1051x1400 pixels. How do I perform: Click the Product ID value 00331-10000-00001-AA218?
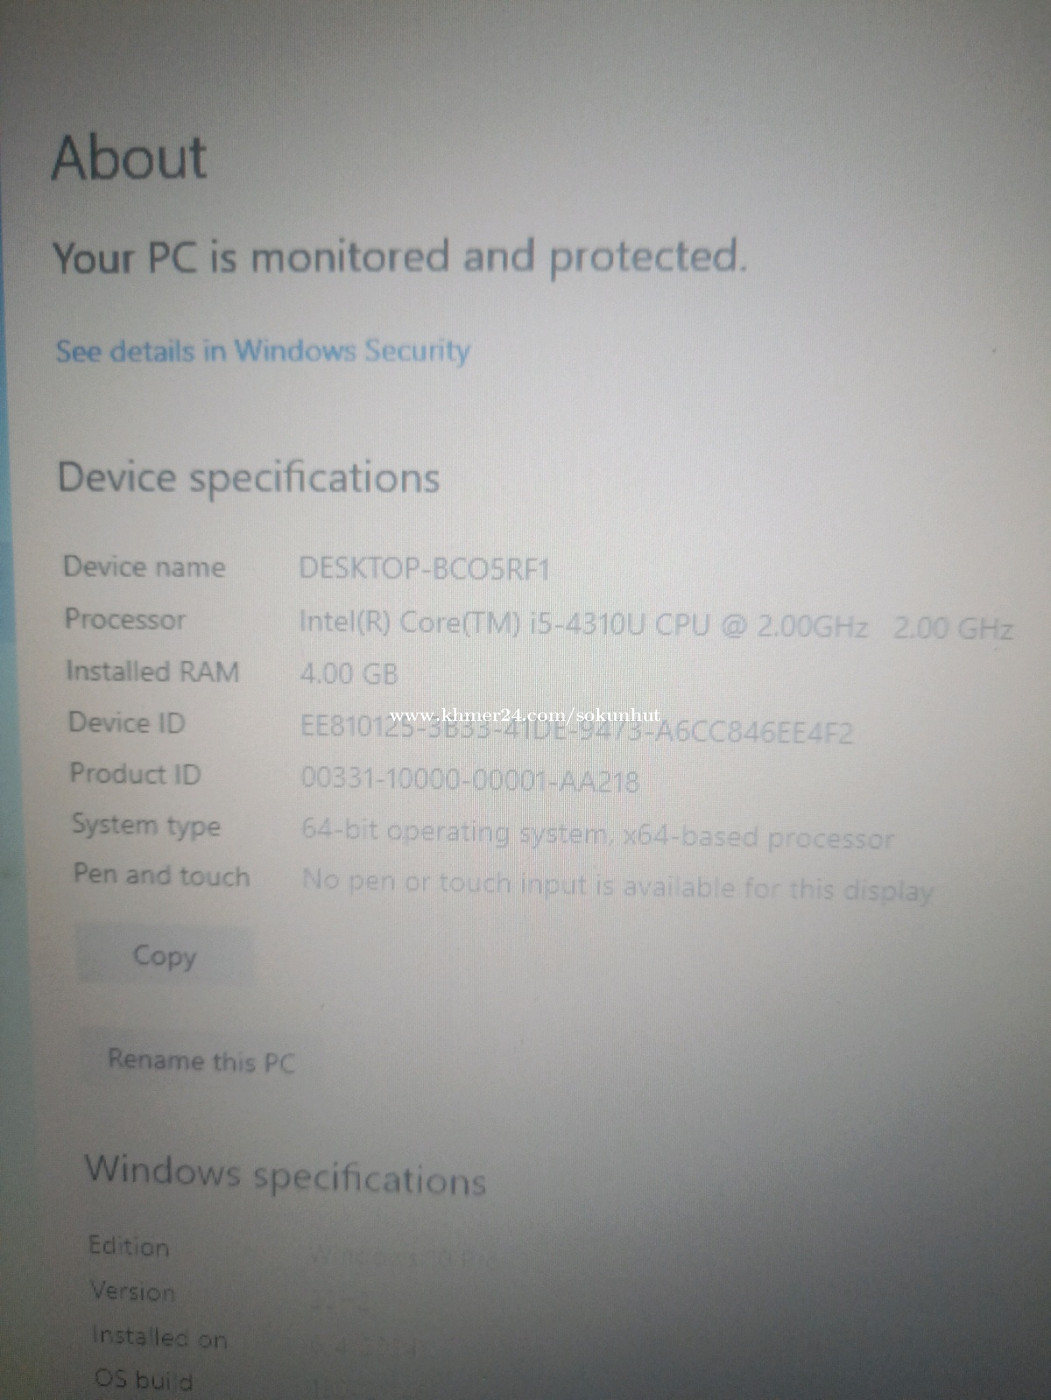[470, 779]
